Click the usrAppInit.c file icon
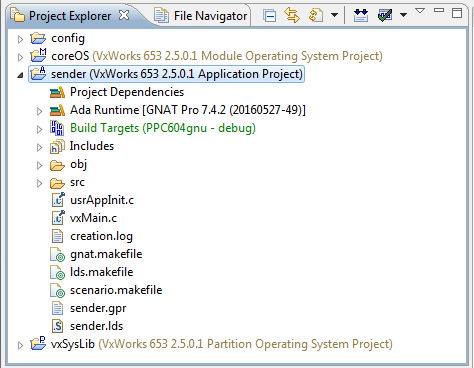 [x=58, y=200]
